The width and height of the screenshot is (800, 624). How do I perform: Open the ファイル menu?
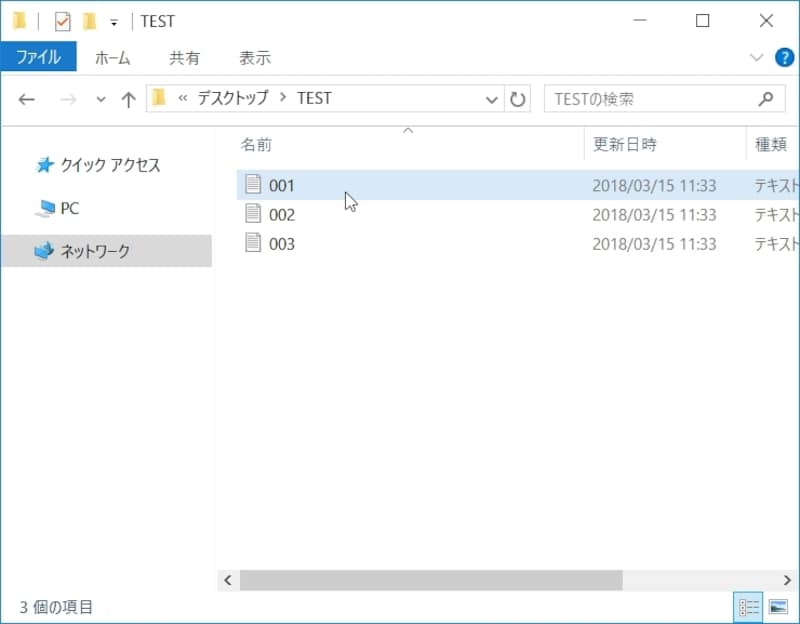pyautogui.click(x=39, y=58)
